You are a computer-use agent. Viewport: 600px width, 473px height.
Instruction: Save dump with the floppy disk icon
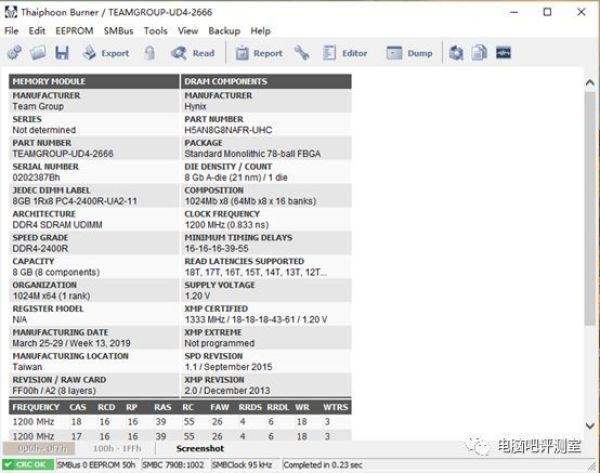click(62, 53)
